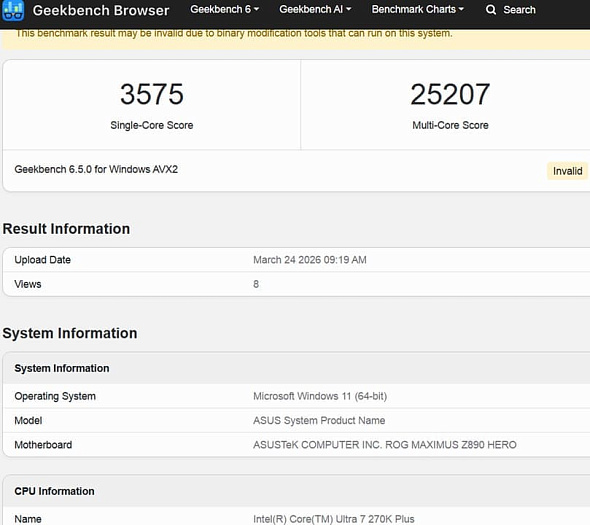This screenshot has height=525, width=590.
Task: Open the Geekbench Browser home link
Action: tap(101, 10)
